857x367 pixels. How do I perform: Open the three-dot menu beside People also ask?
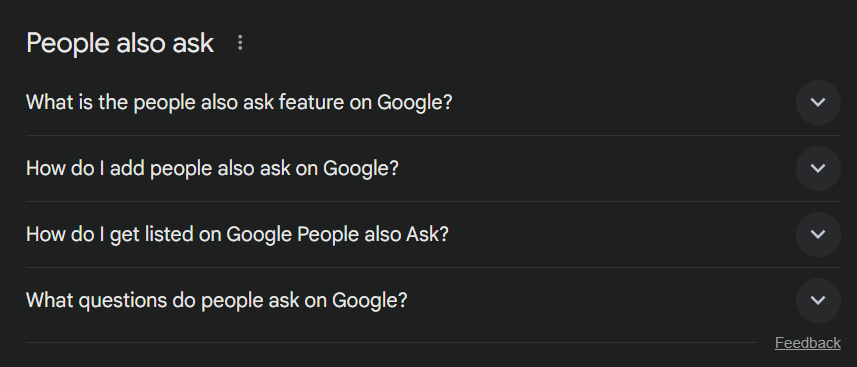(240, 43)
